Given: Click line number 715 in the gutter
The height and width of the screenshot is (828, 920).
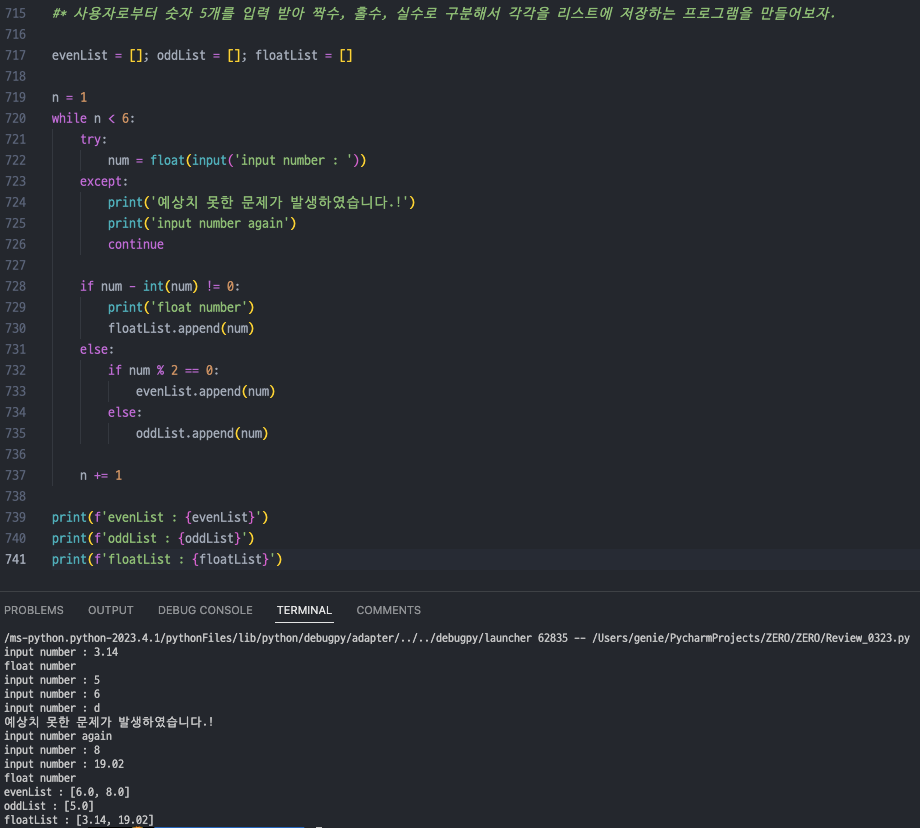Looking at the screenshot, I should (x=15, y=13).
